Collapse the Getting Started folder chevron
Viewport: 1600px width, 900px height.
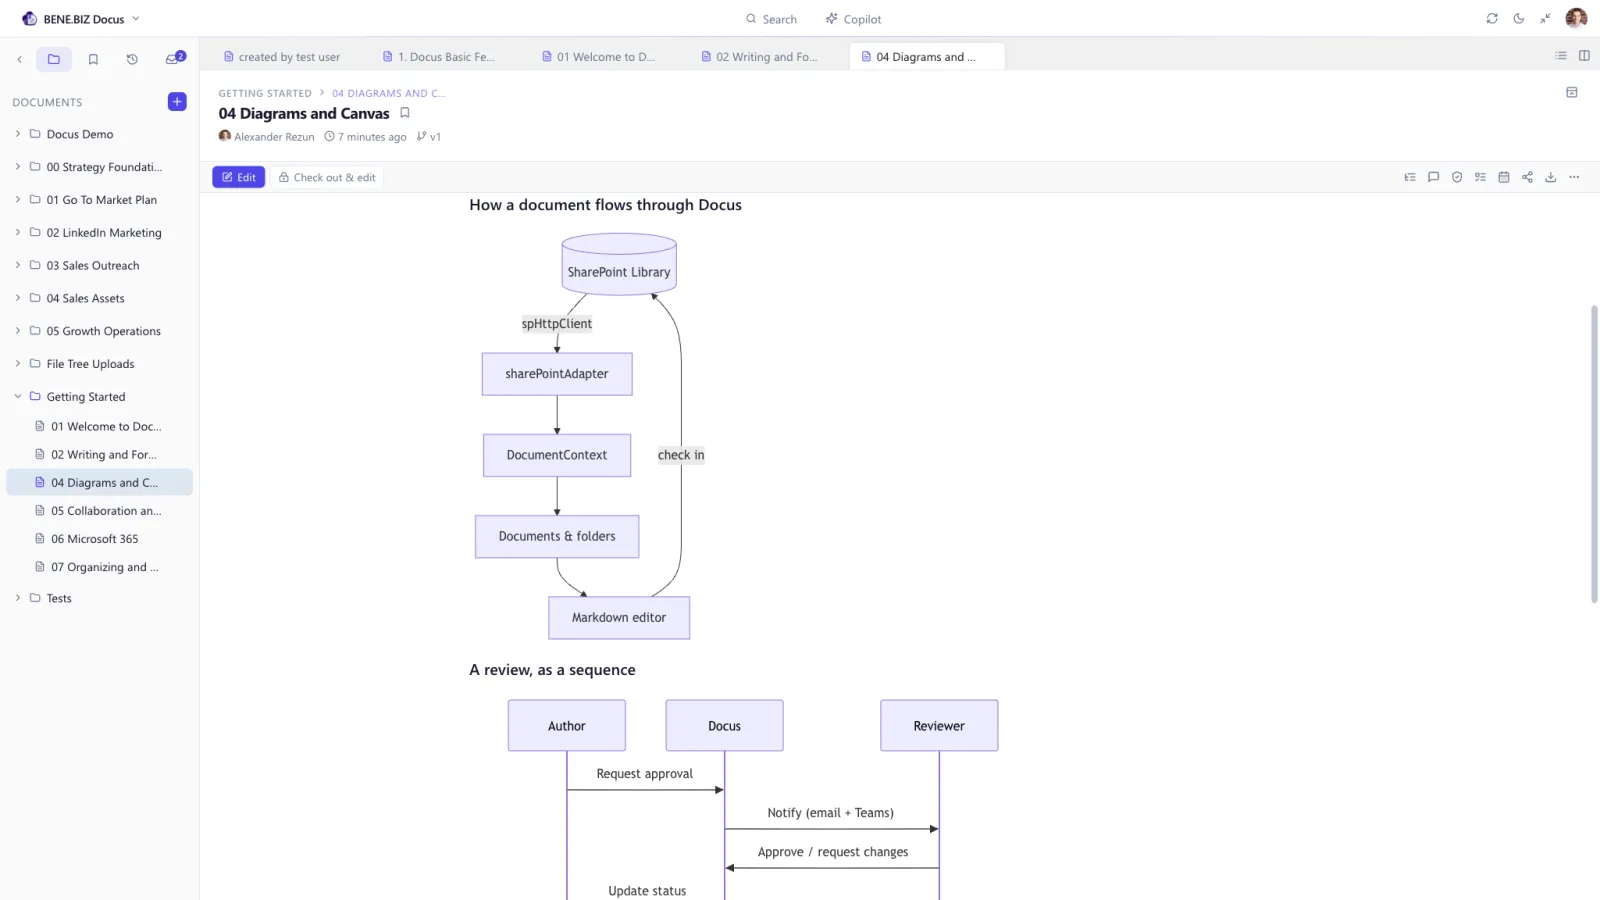pos(18,397)
